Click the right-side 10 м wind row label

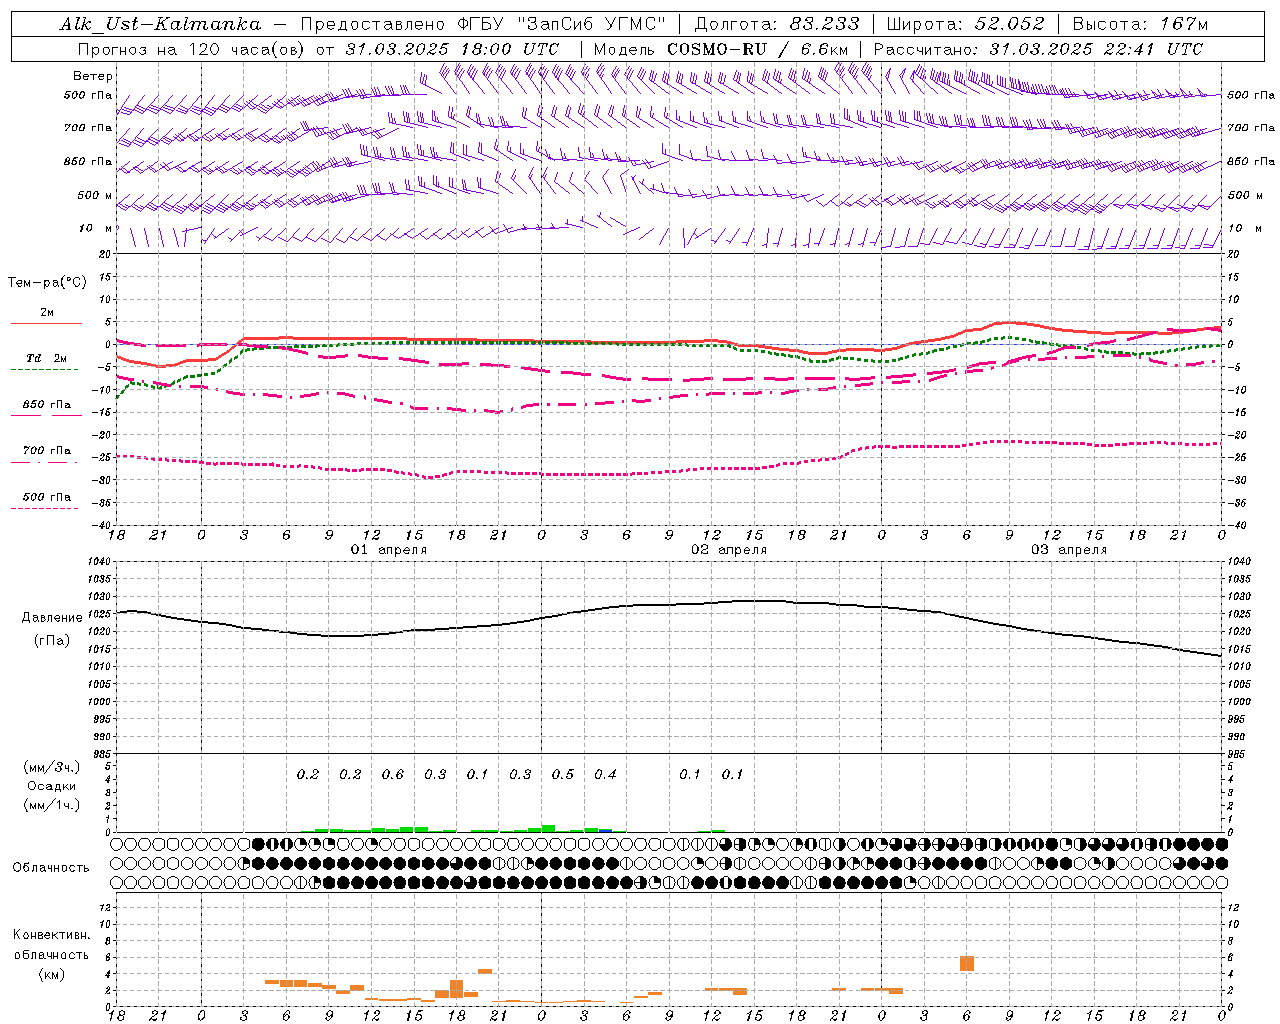pos(1244,228)
